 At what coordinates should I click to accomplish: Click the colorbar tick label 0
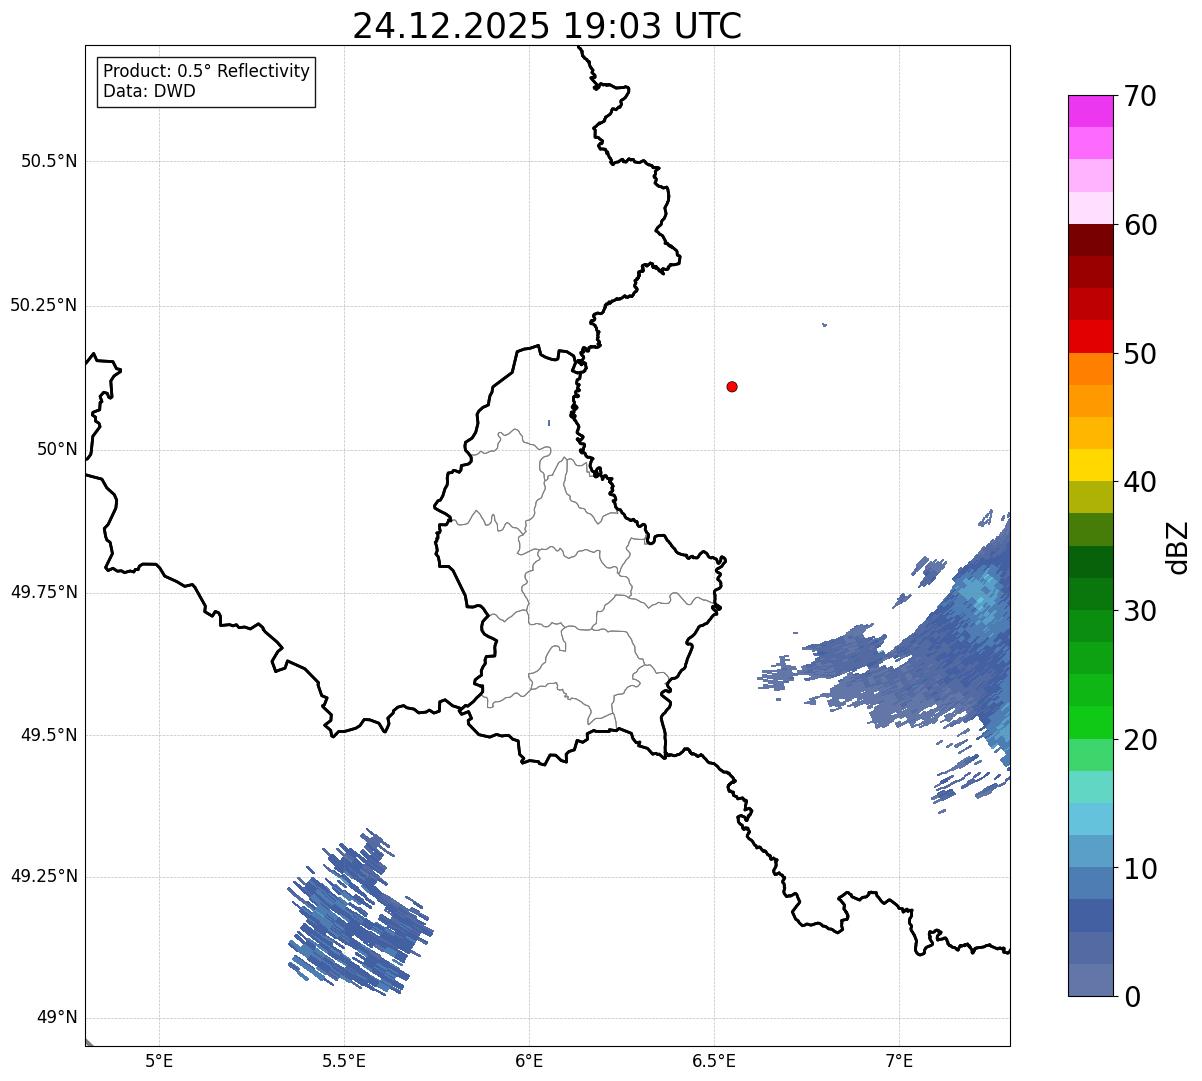coord(1131,997)
